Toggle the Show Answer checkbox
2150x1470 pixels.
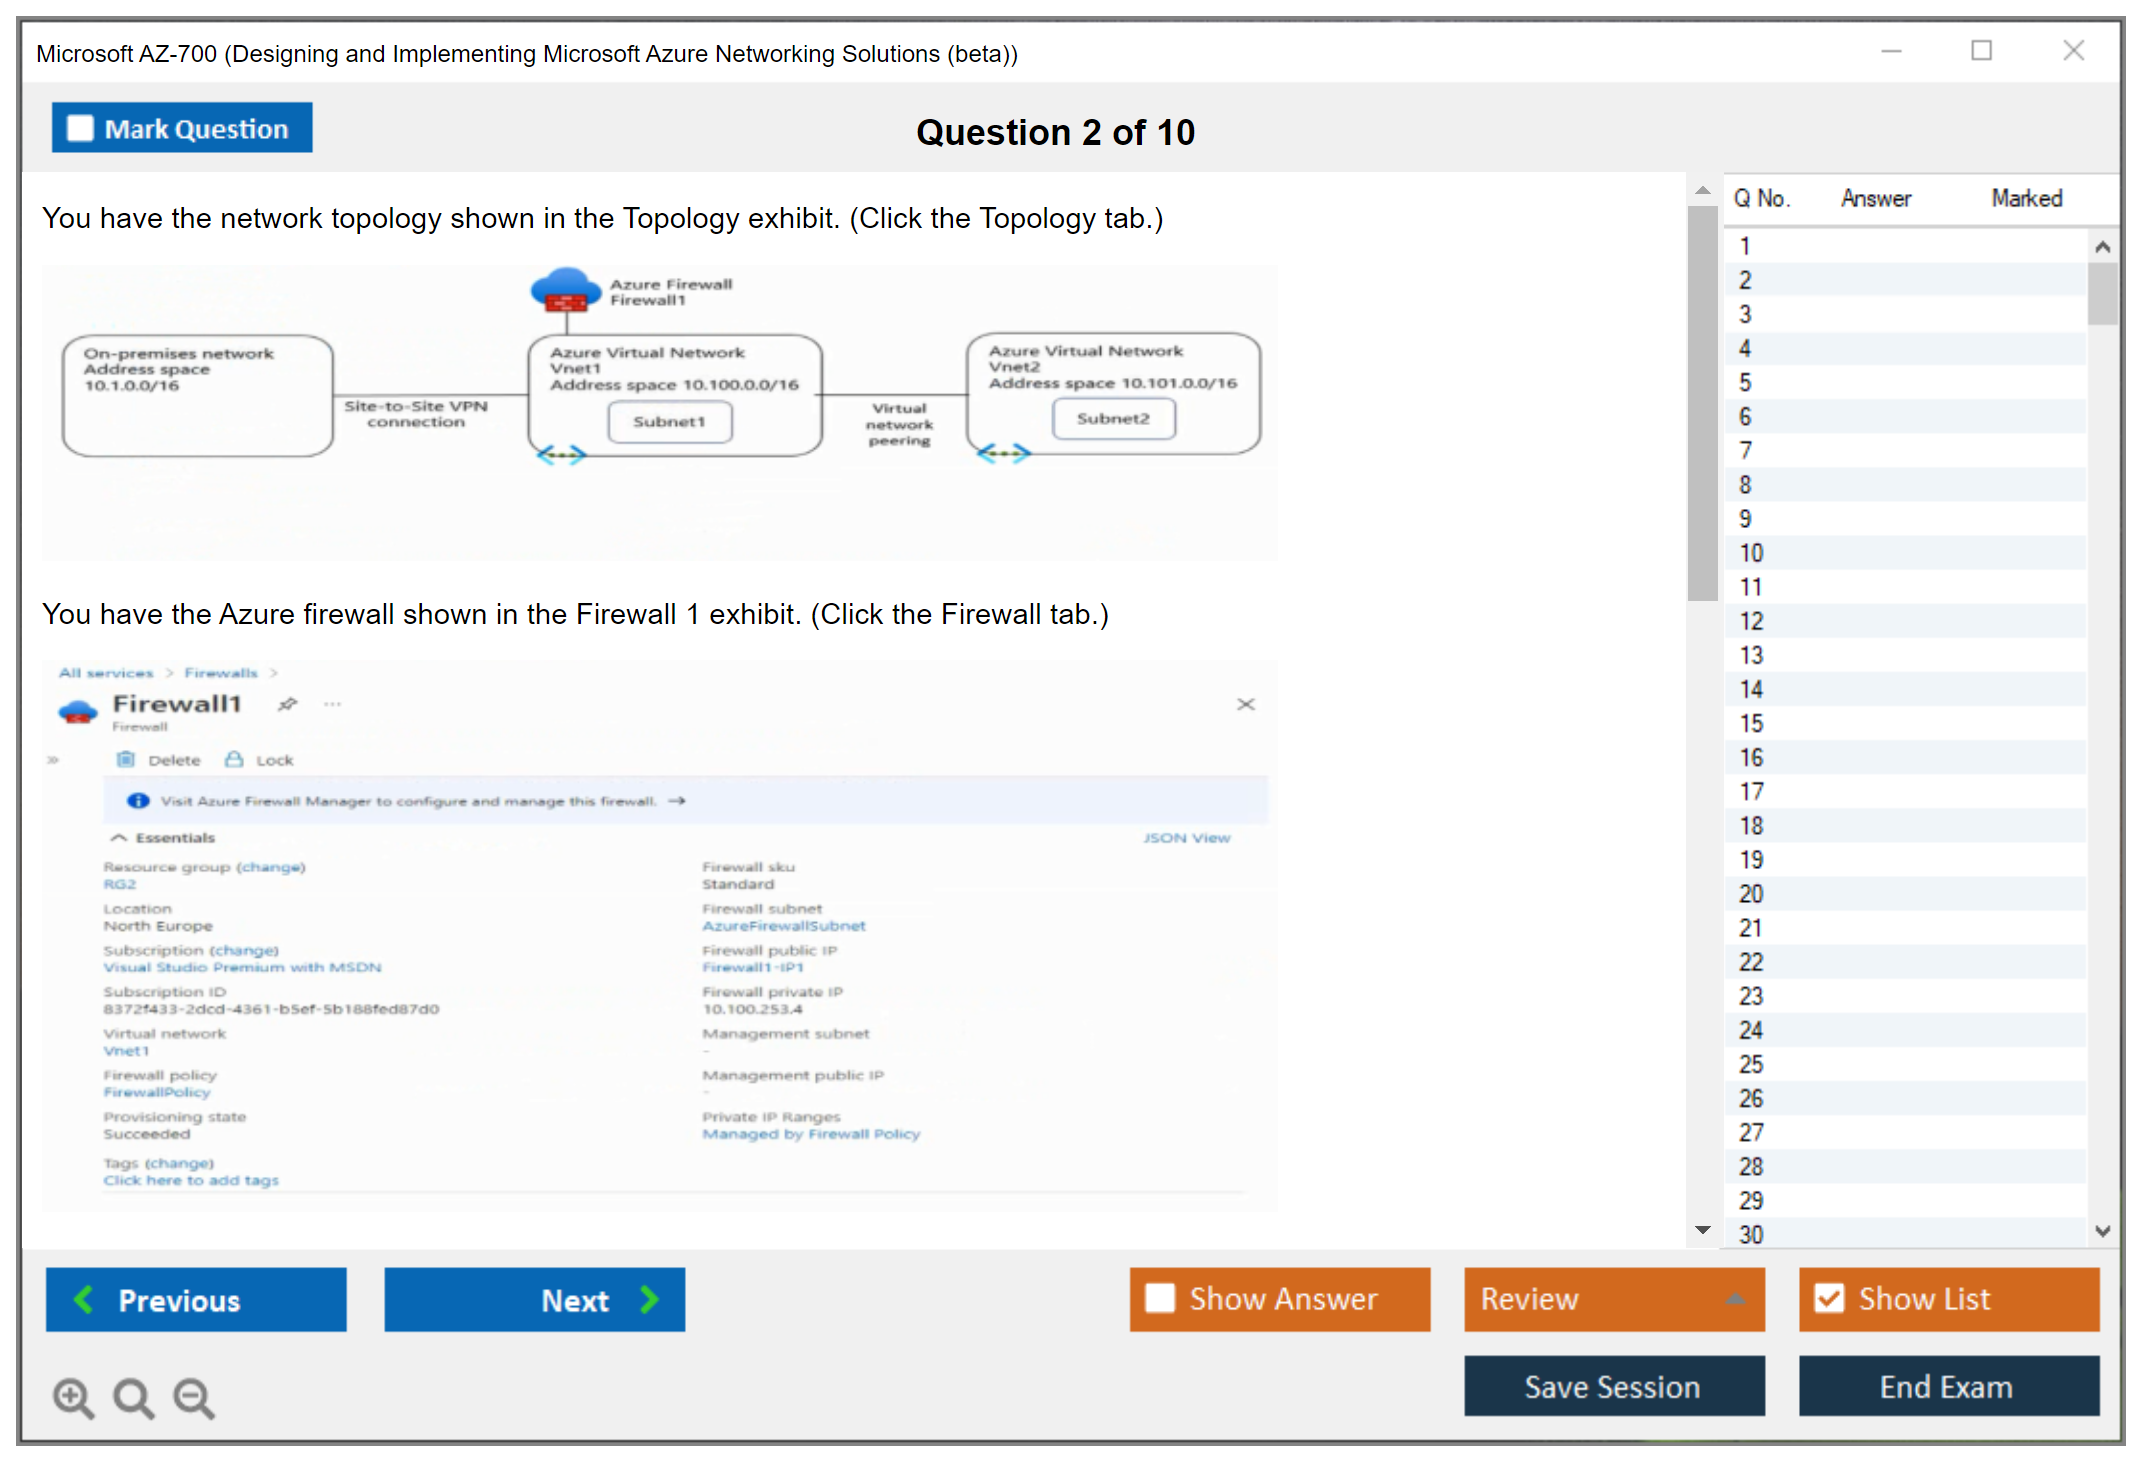[1160, 1298]
